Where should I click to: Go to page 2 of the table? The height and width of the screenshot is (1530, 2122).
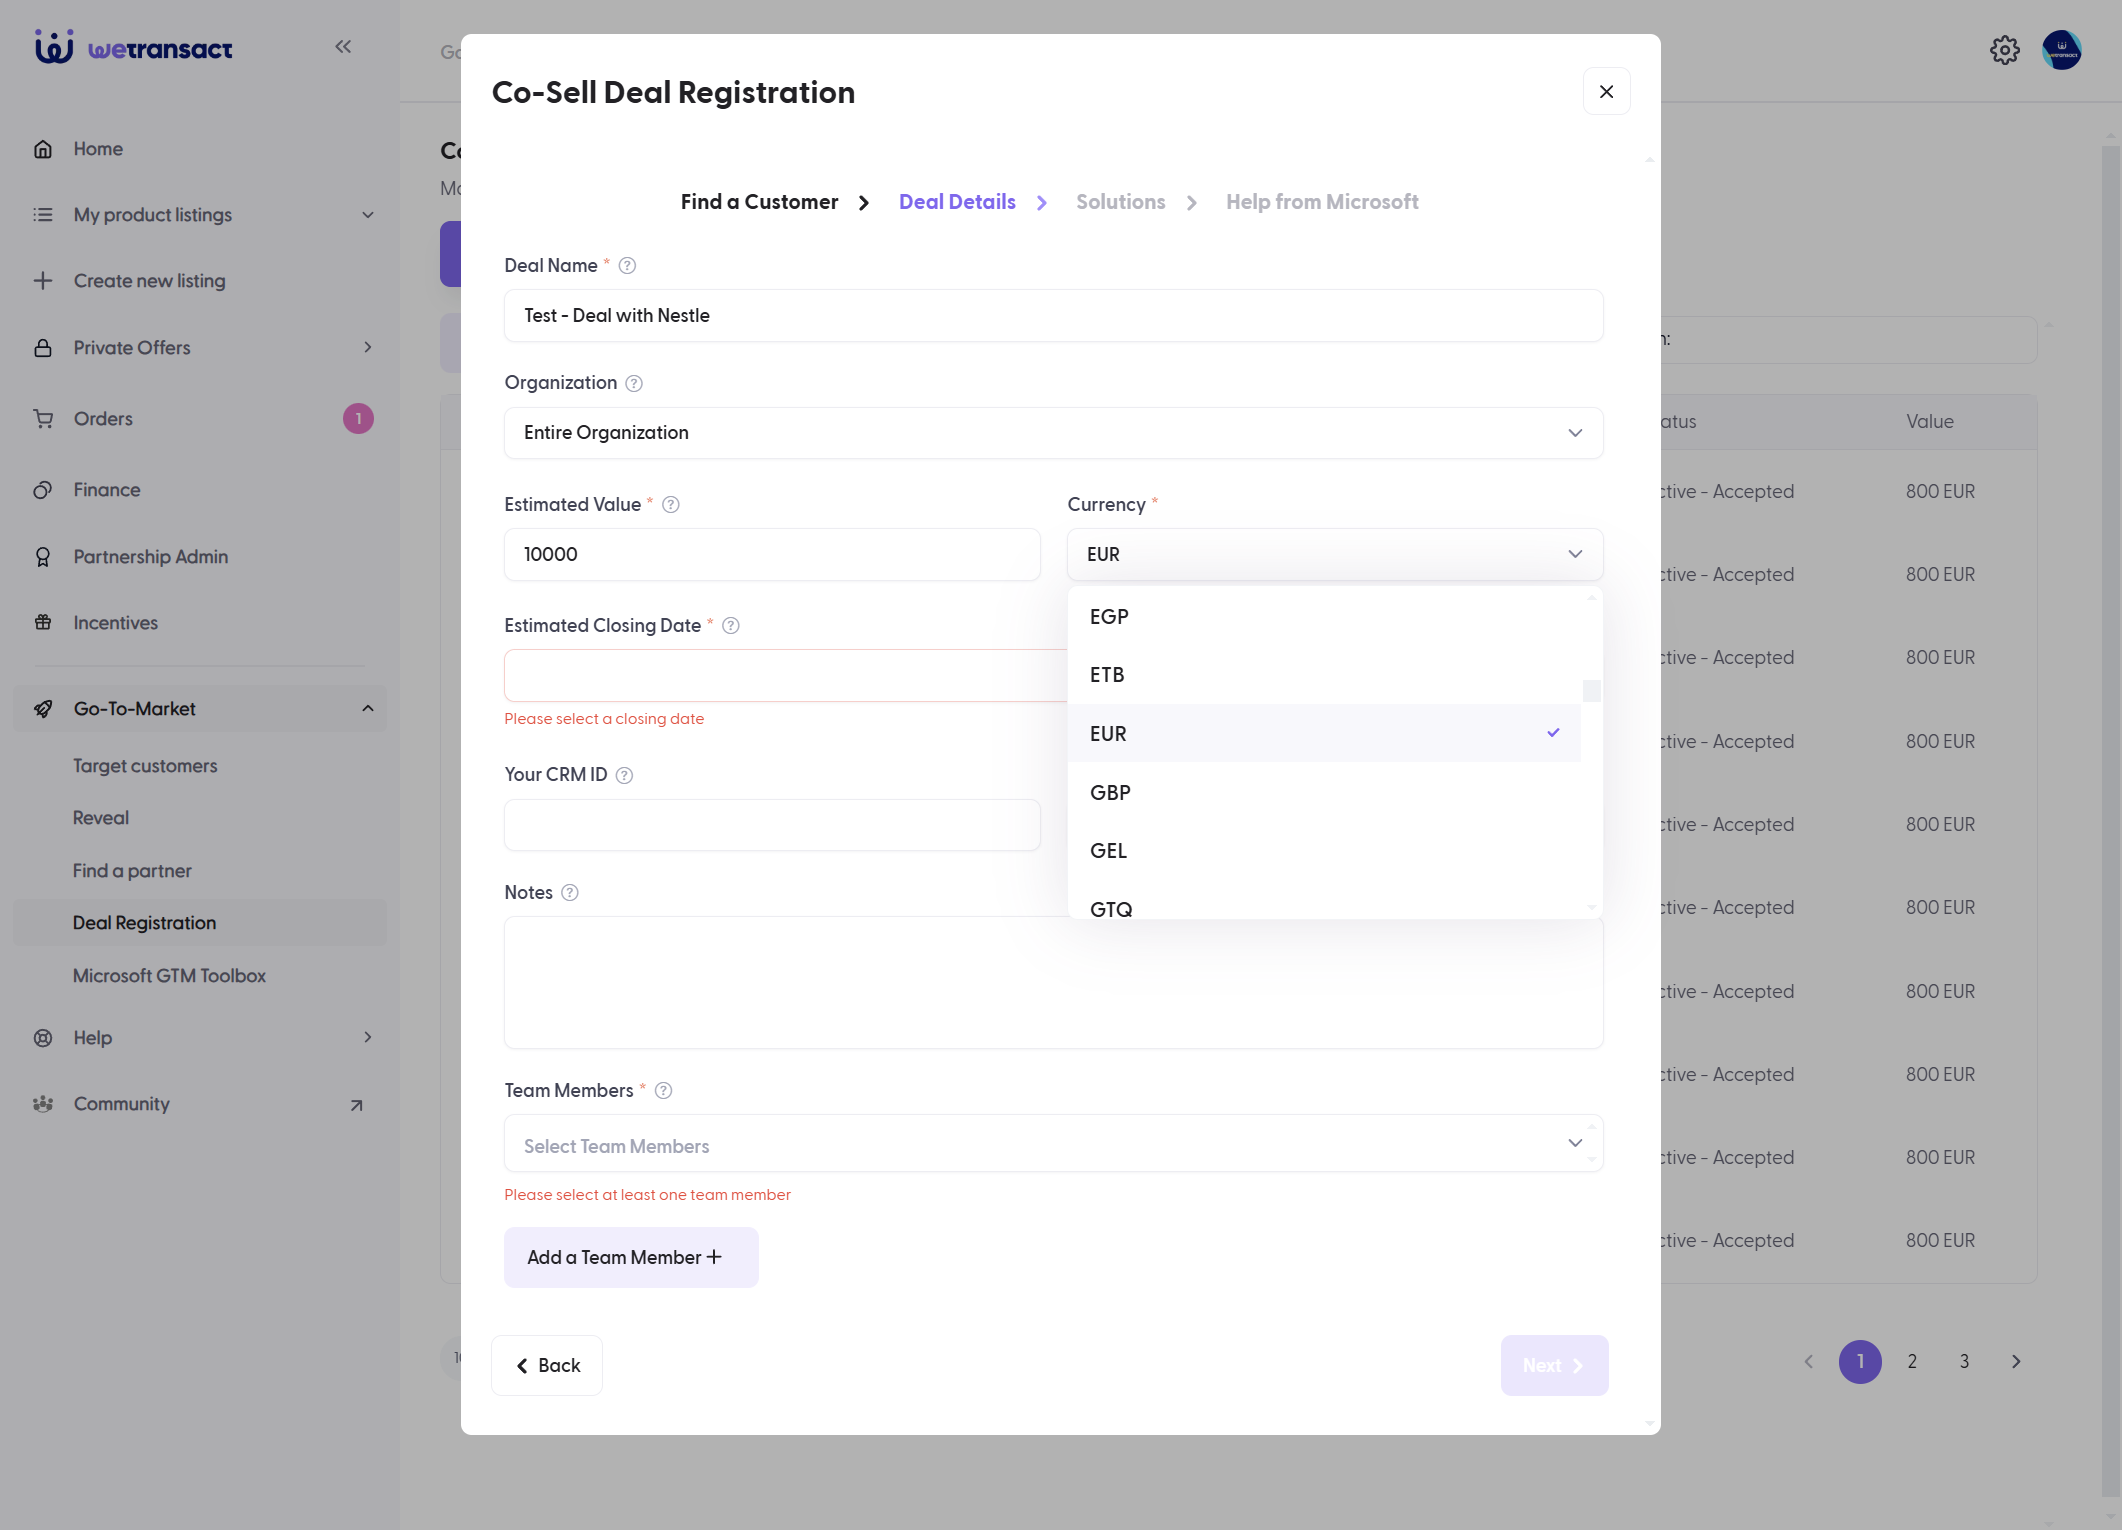coord(1912,1362)
